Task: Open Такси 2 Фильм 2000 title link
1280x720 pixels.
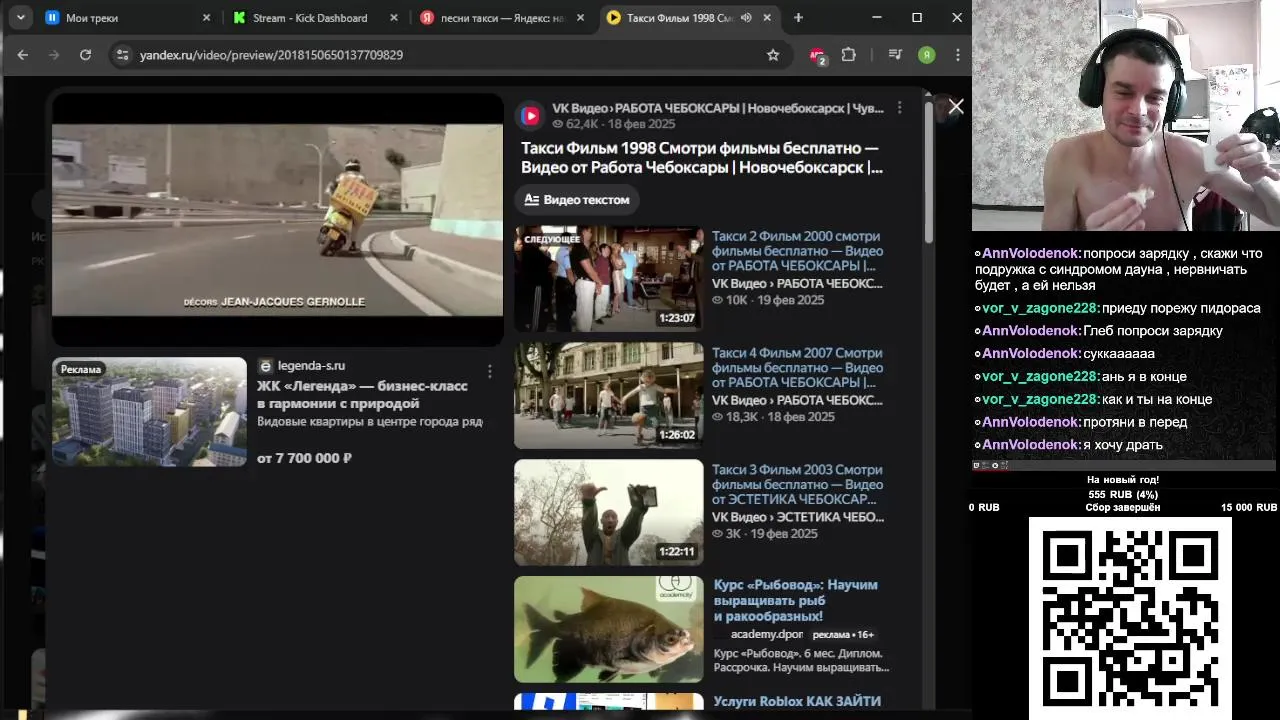Action: (797, 251)
